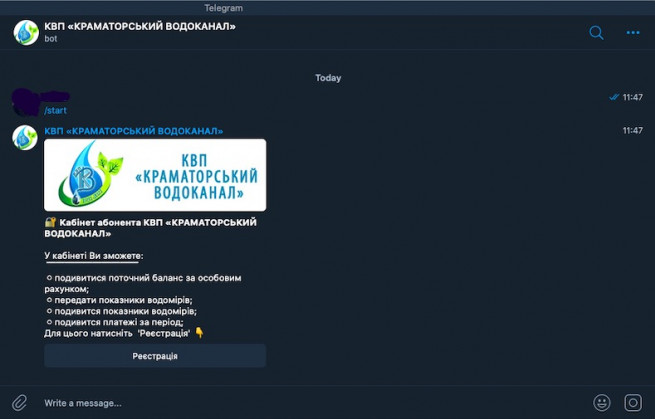Screen dimensions: 655x419
Task: Click the 11:47 timestamp of bot reply
Action: [632, 131]
